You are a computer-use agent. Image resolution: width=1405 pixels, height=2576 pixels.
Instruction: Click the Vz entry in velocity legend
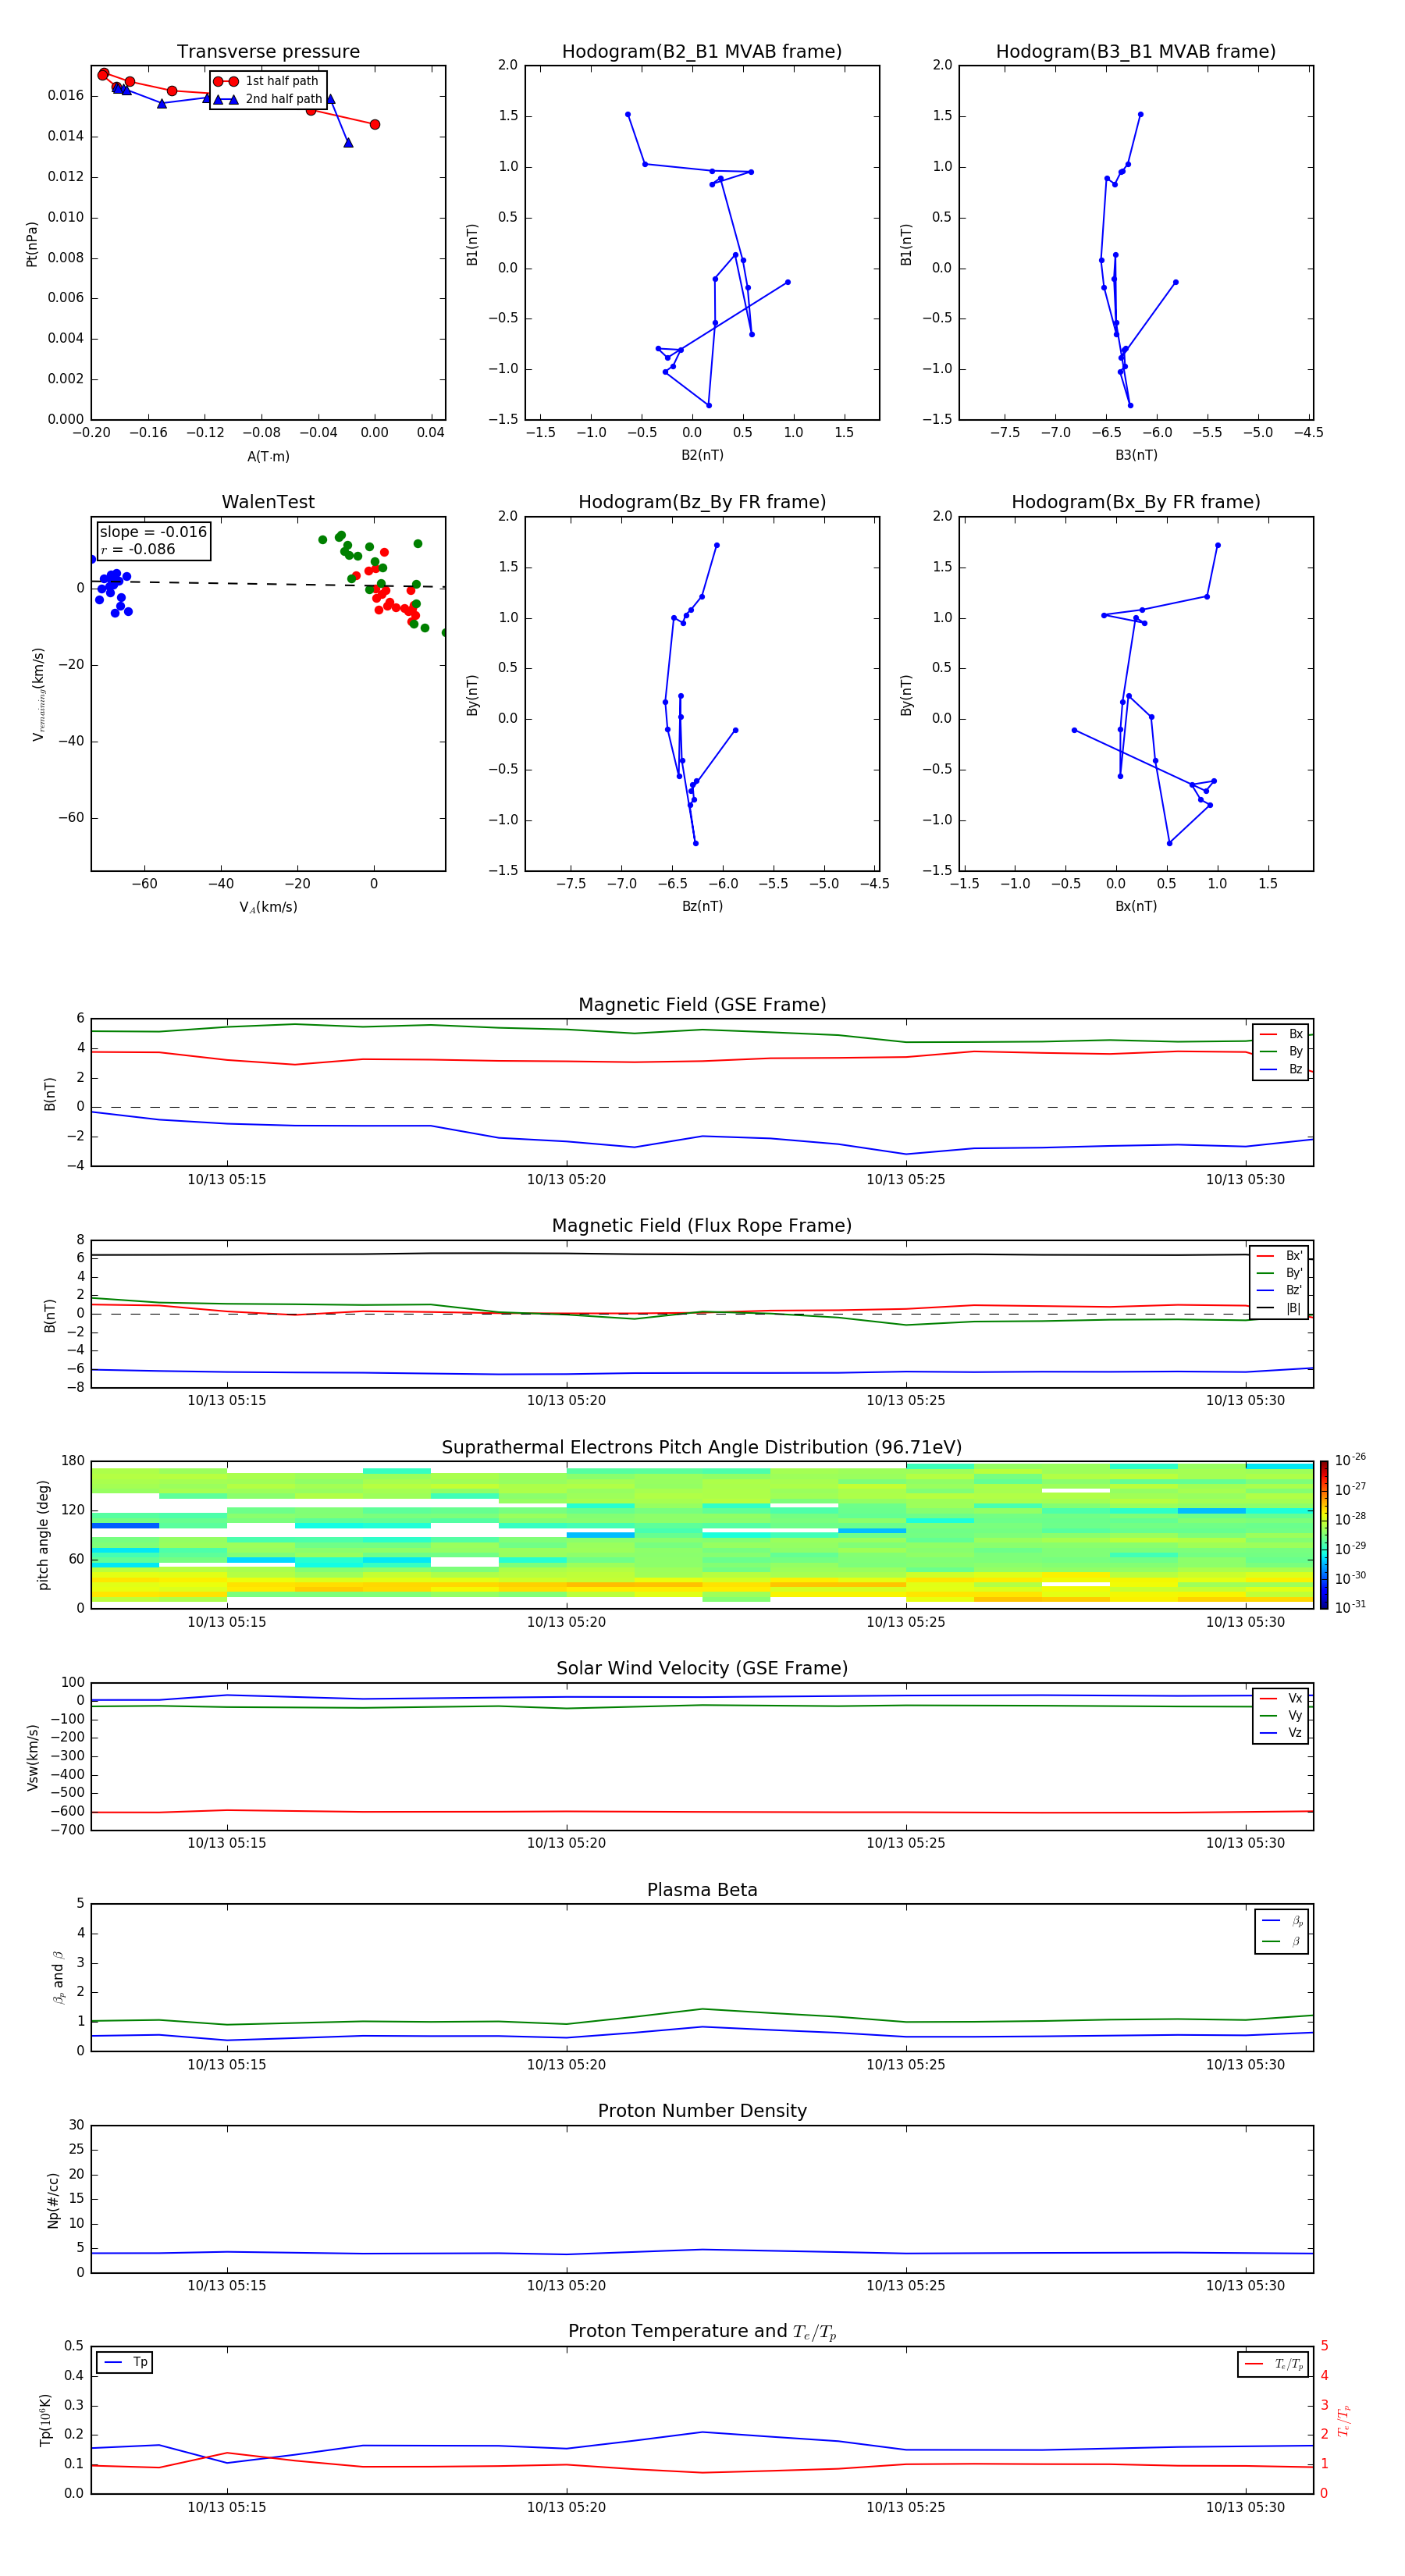1281,1733
